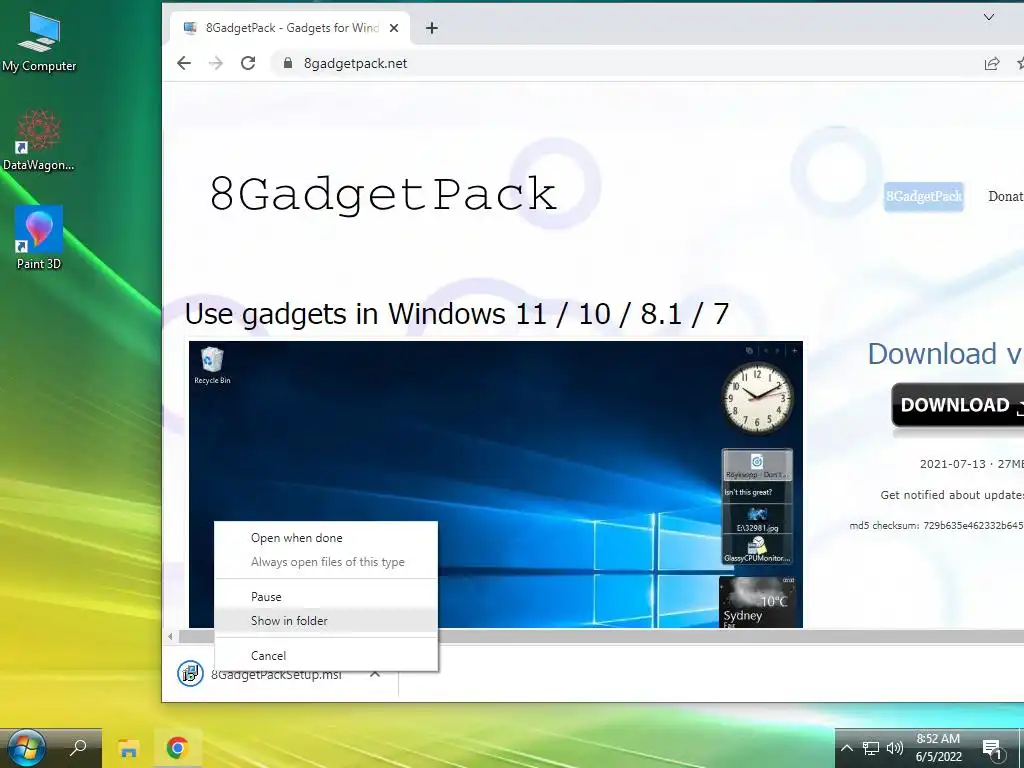Select the DataWagon desktop shortcut
Viewport: 1024px width, 768px height.
(39, 140)
